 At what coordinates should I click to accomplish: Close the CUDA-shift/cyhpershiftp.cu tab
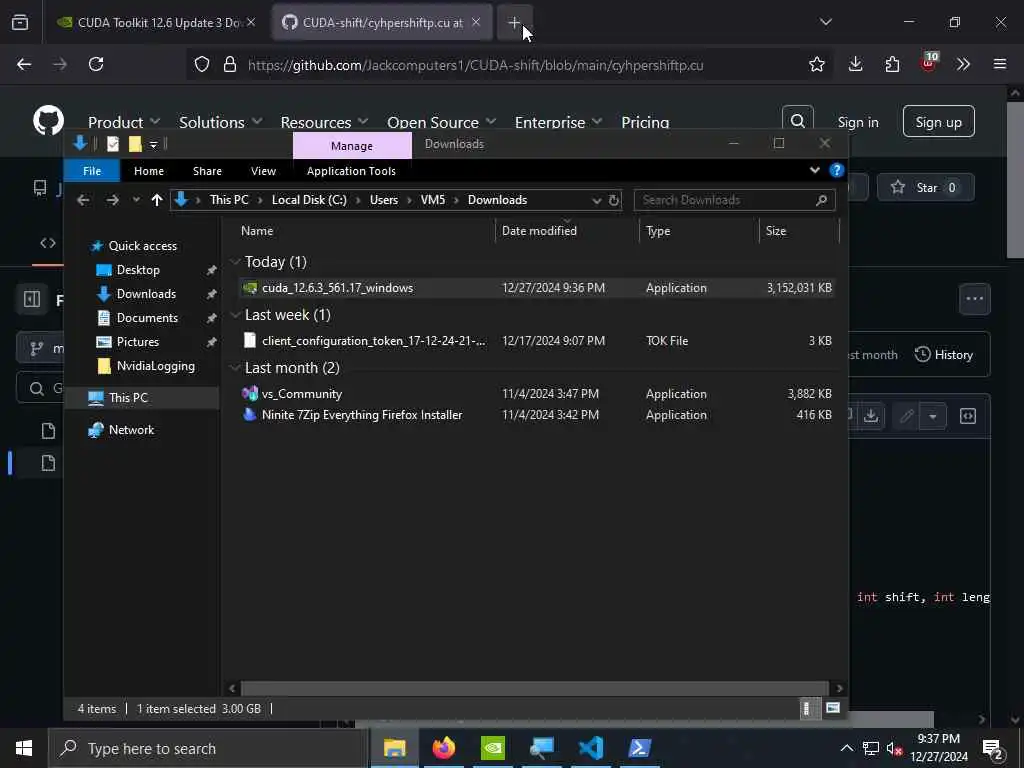click(476, 22)
